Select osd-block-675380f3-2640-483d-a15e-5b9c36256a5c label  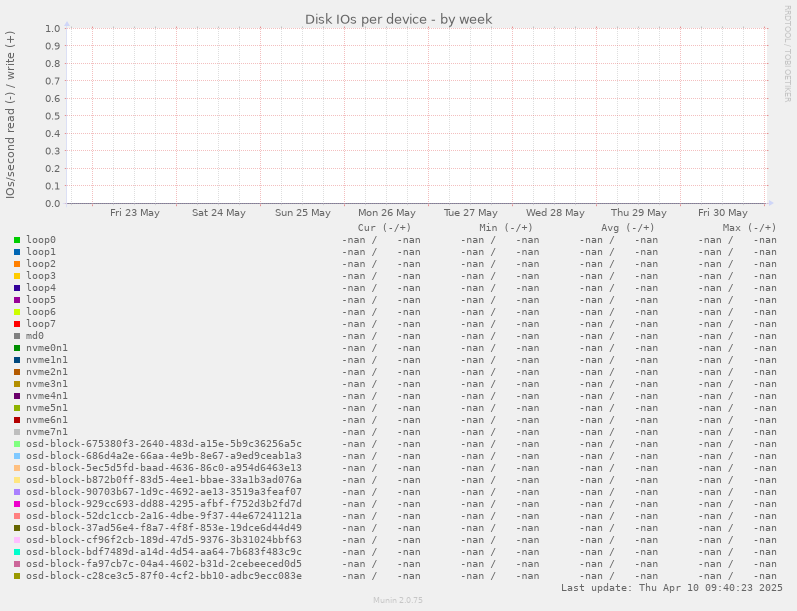pos(164,444)
